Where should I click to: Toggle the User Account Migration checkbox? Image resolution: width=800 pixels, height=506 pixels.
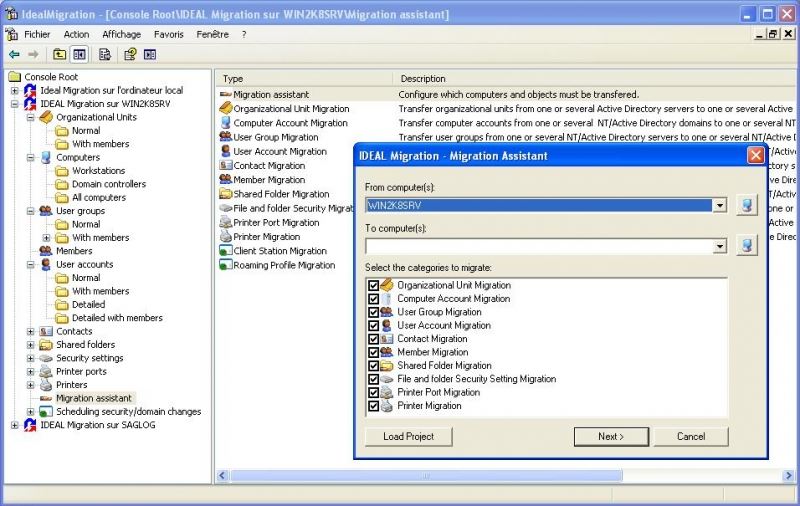click(x=374, y=326)
